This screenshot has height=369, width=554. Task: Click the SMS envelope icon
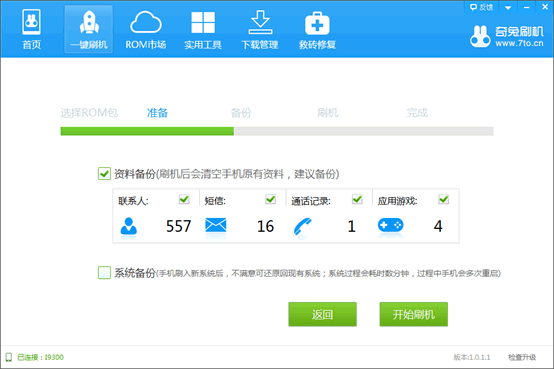(x=216, y=225)
